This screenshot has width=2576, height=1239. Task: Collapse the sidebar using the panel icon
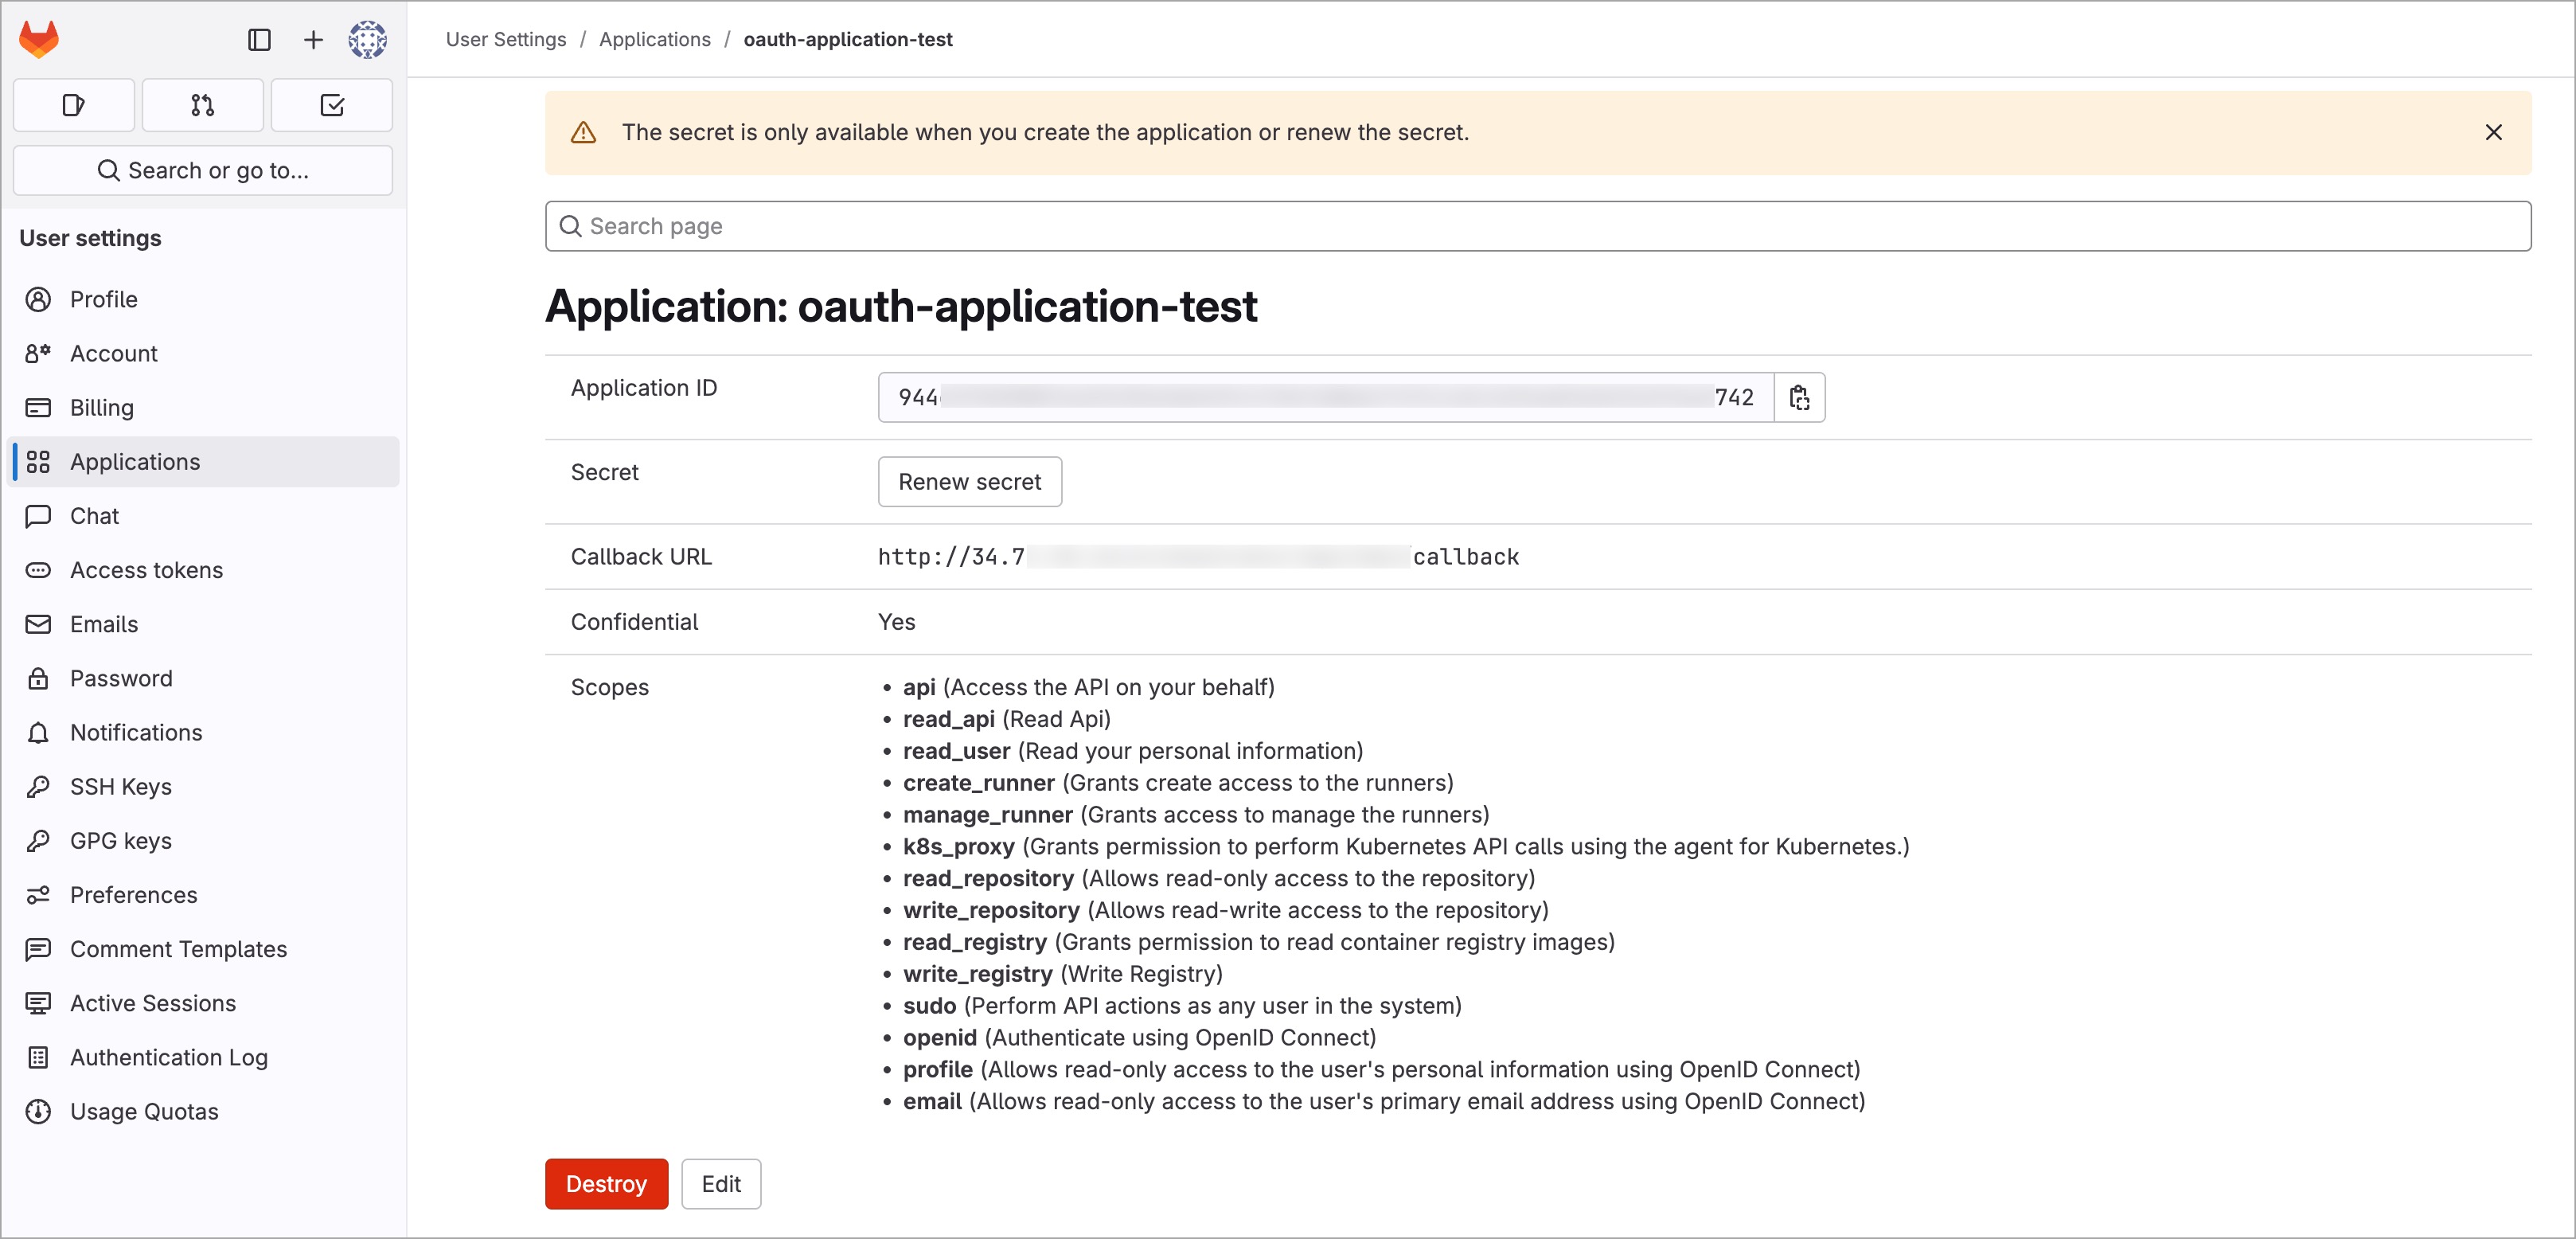(x=259, y=39)
